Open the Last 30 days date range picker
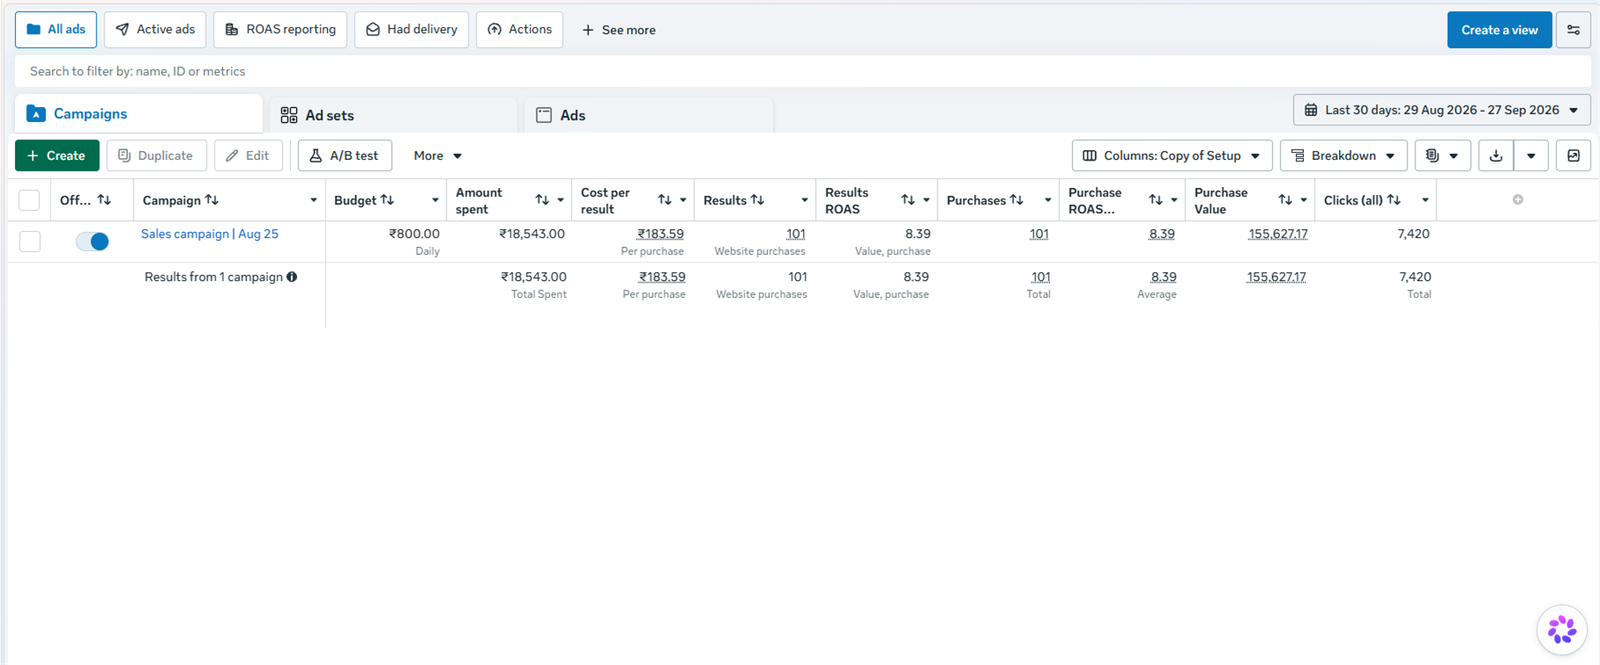This screenshot has height=665, width=1600. 1442,110
